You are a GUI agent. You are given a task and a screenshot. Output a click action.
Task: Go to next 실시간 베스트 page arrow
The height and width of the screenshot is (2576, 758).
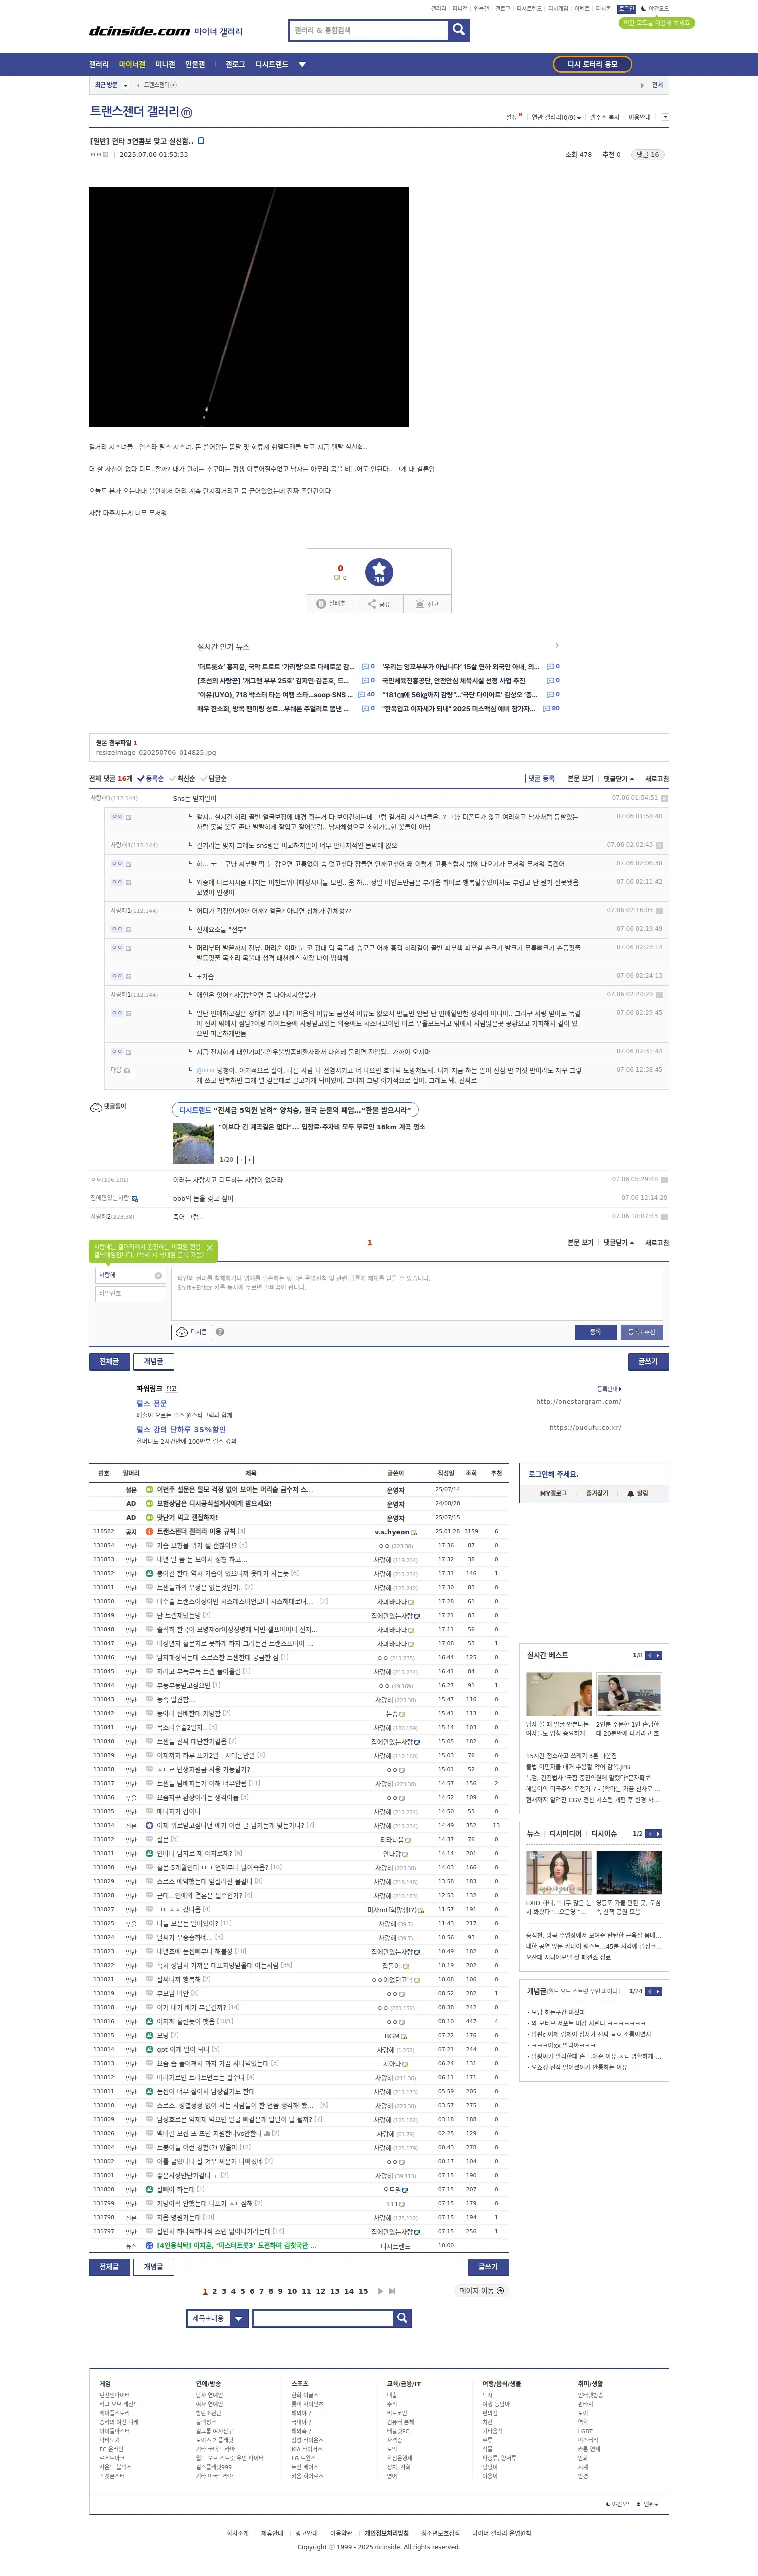tap(658, 1656)
